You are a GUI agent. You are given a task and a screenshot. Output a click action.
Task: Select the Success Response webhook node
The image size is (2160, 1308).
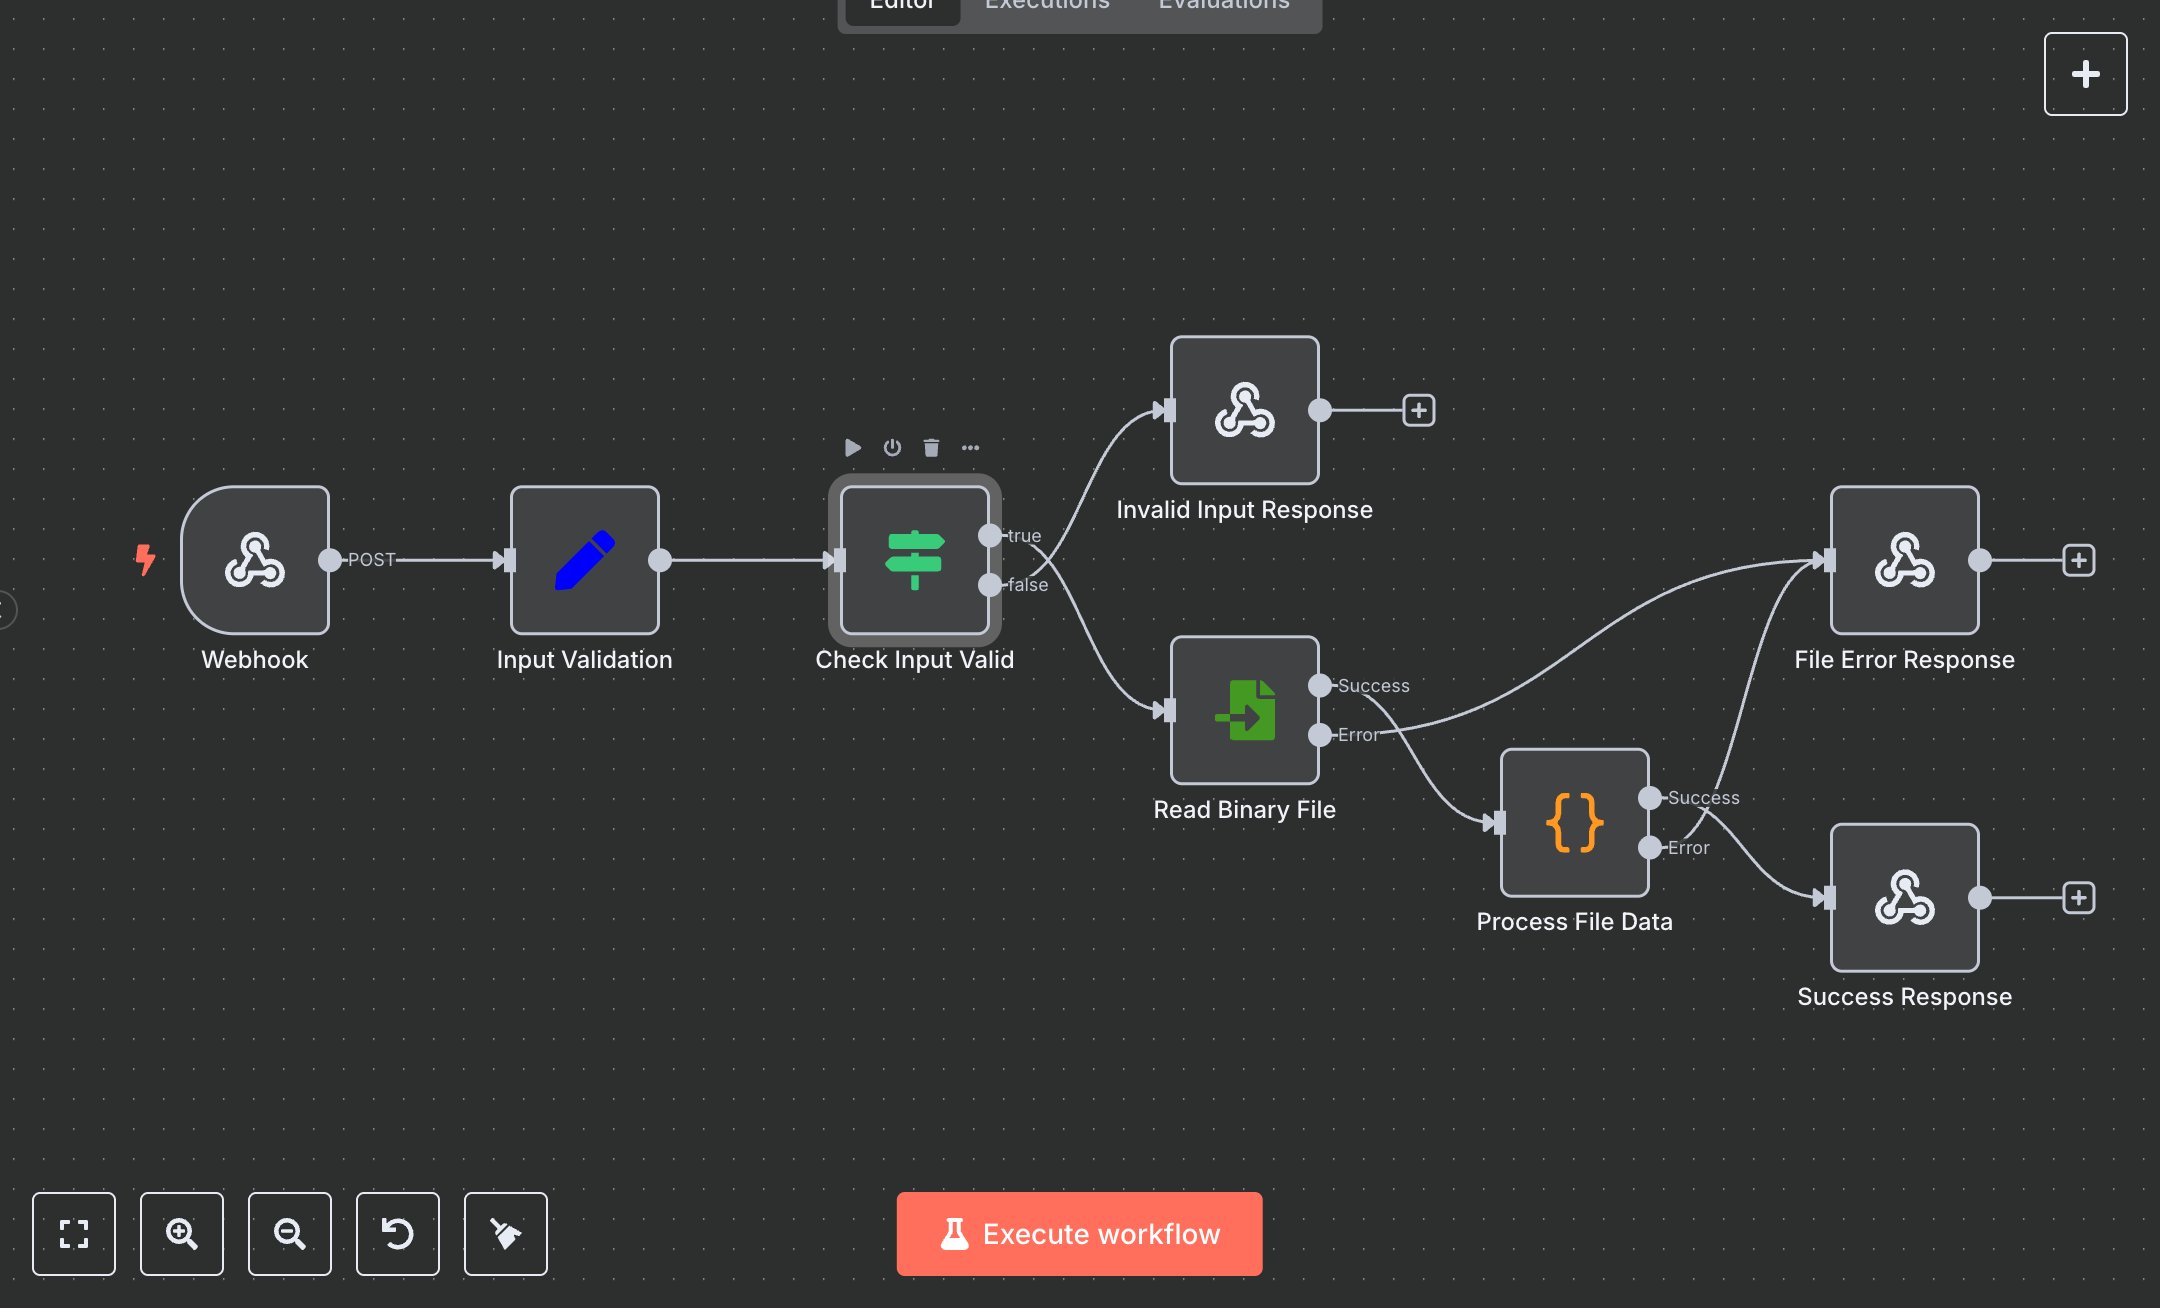1903,897
